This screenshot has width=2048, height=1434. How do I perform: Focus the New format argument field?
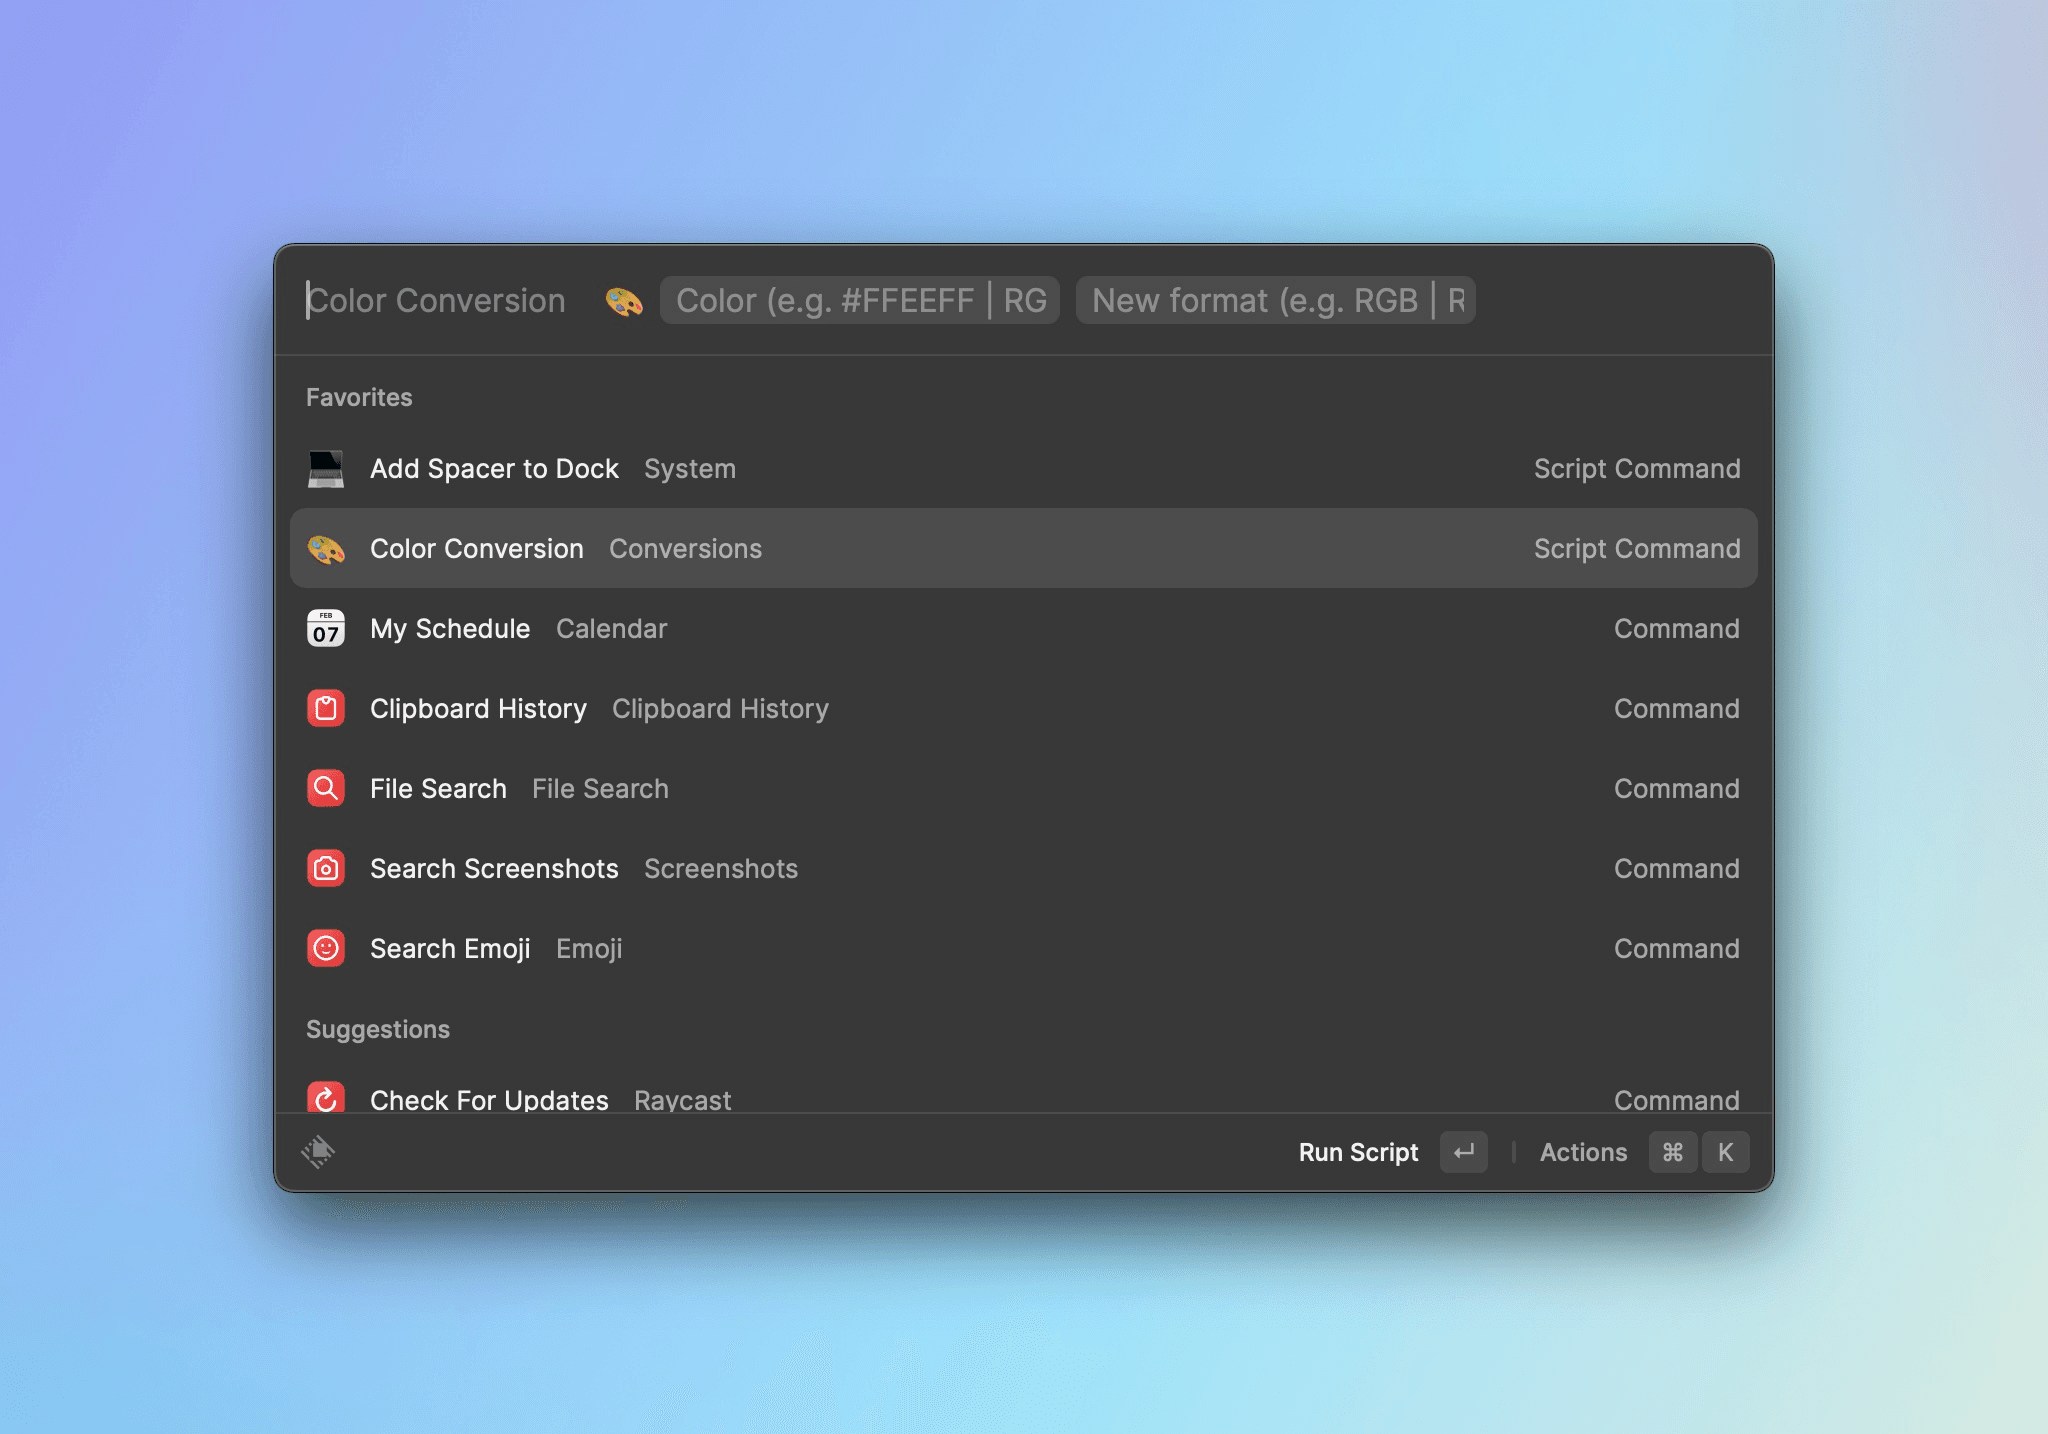(x=1275, y=301)
